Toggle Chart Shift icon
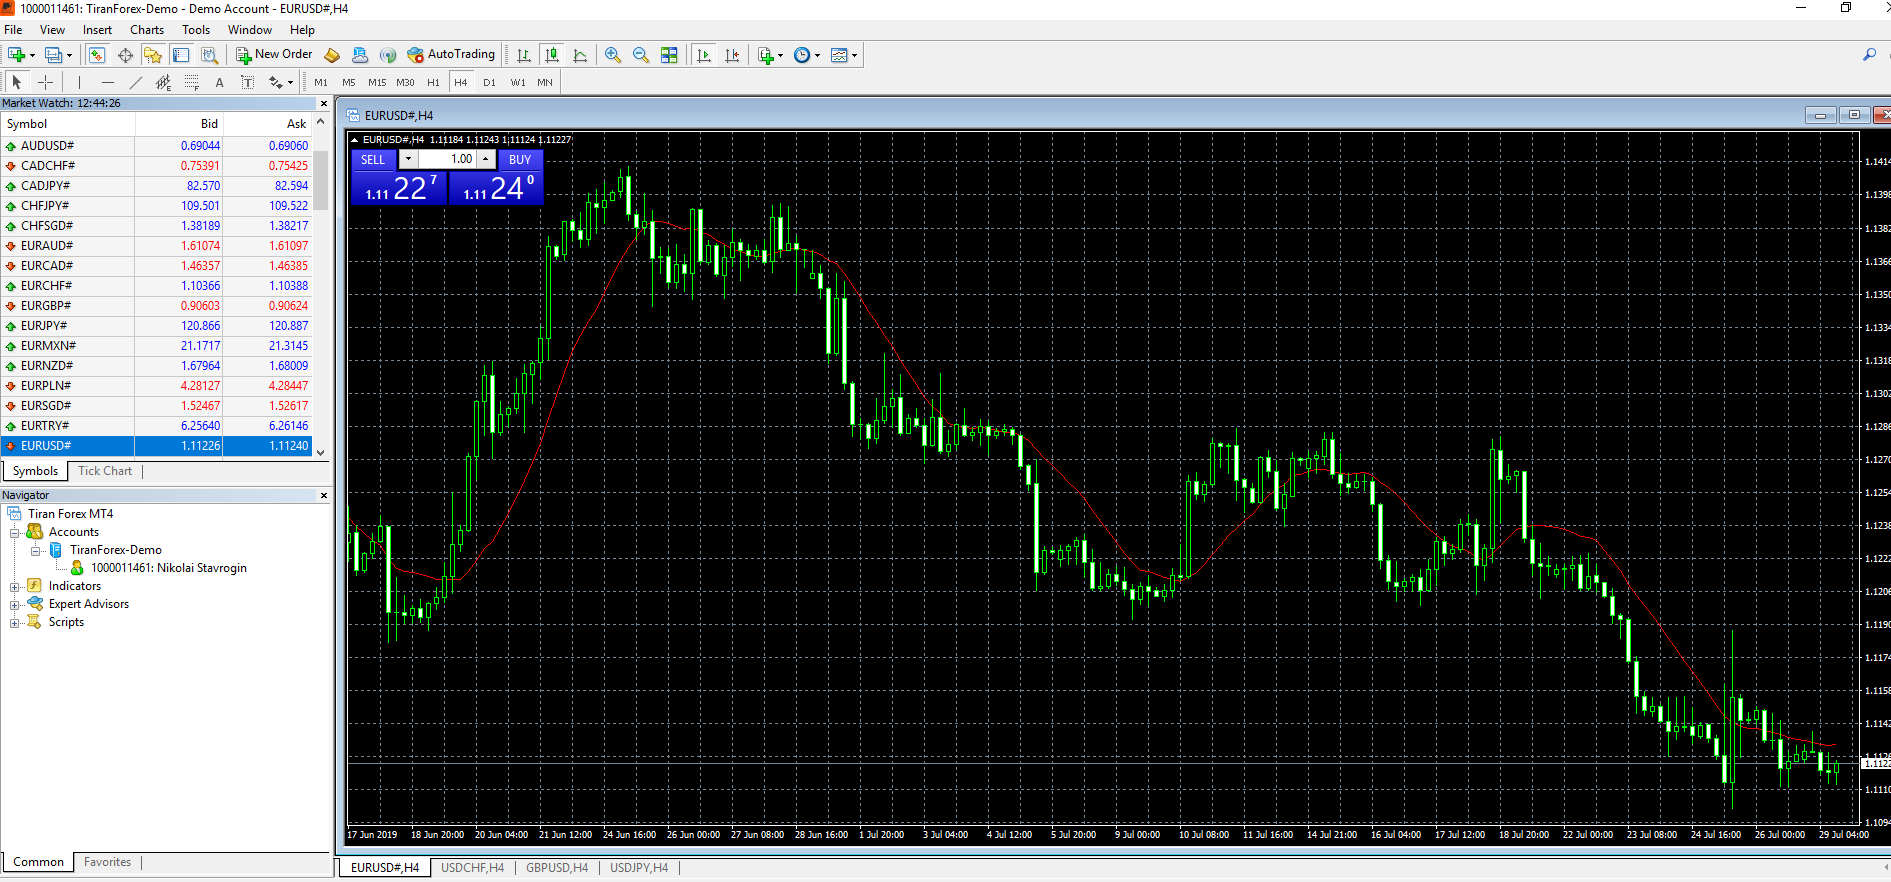Image resolution: width=1891 pixels, height=882 pixels. coord(732,55)
